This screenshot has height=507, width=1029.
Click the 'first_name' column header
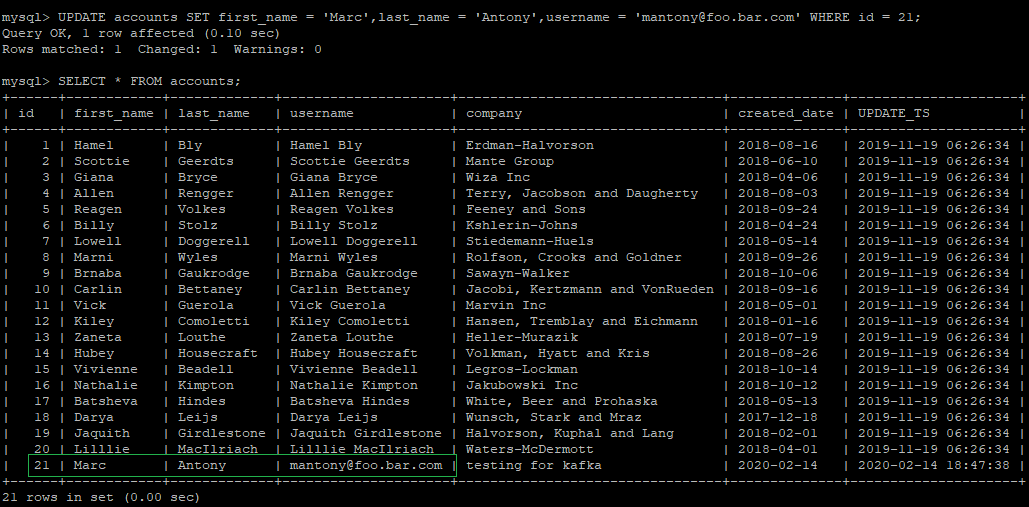pos(114,113)
